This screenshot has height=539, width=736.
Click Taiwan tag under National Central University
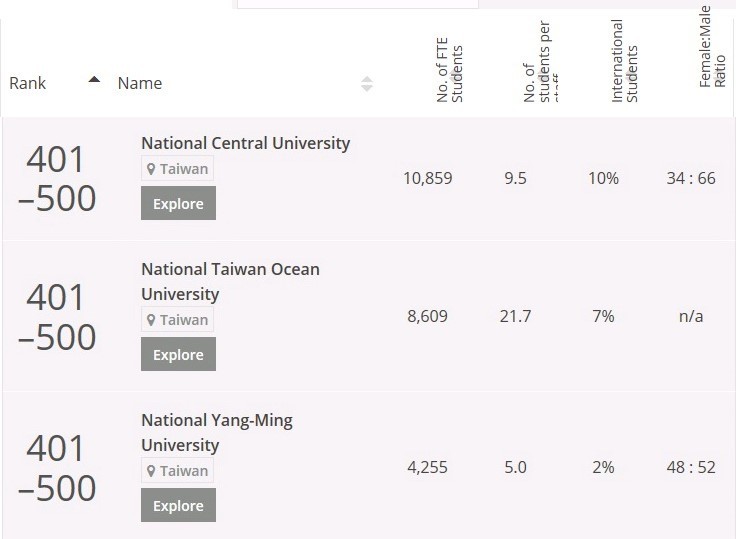[177, 169]
